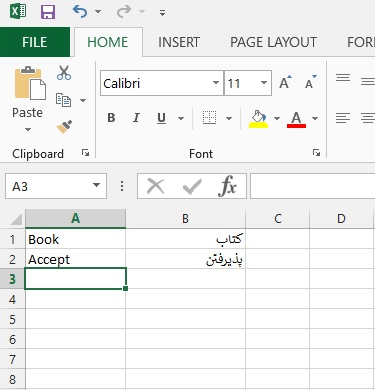Open the Copy dropdown arrow
The height and width of the screenshot is (390, 375).
[x=83, y=100]
